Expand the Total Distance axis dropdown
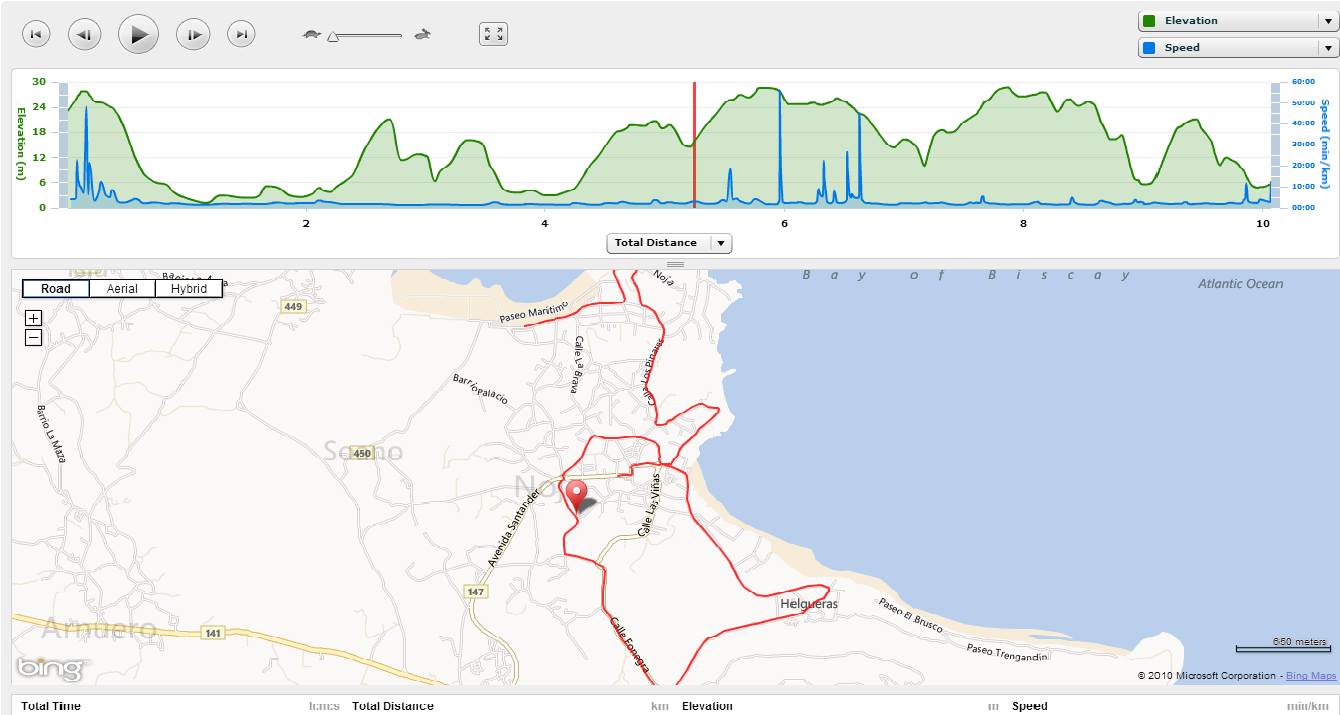Screen dimensions: 1340x715 tap(720, 243)
